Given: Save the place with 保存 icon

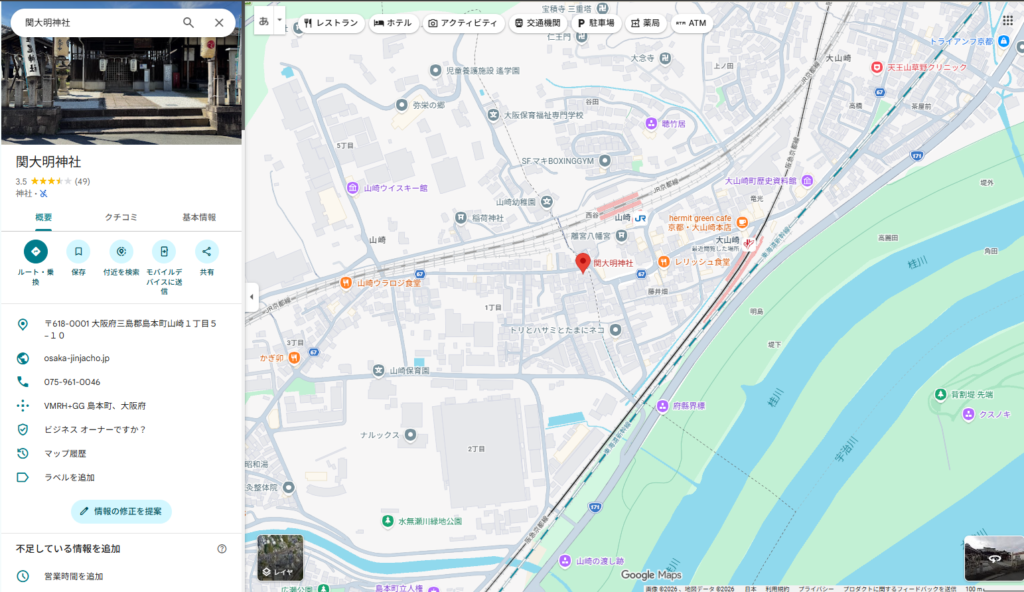Looking at the screenshot, I should 78,252.
